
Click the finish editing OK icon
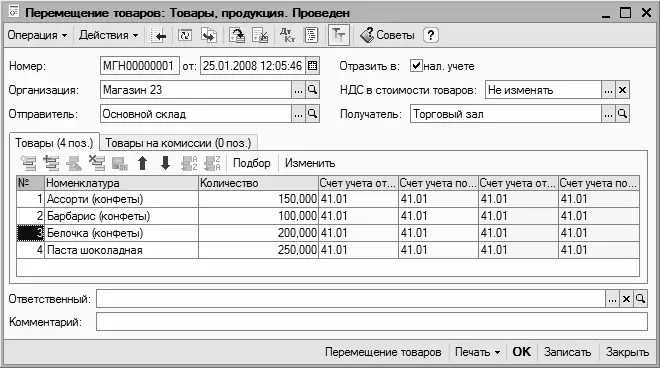(x=120, y=163)
